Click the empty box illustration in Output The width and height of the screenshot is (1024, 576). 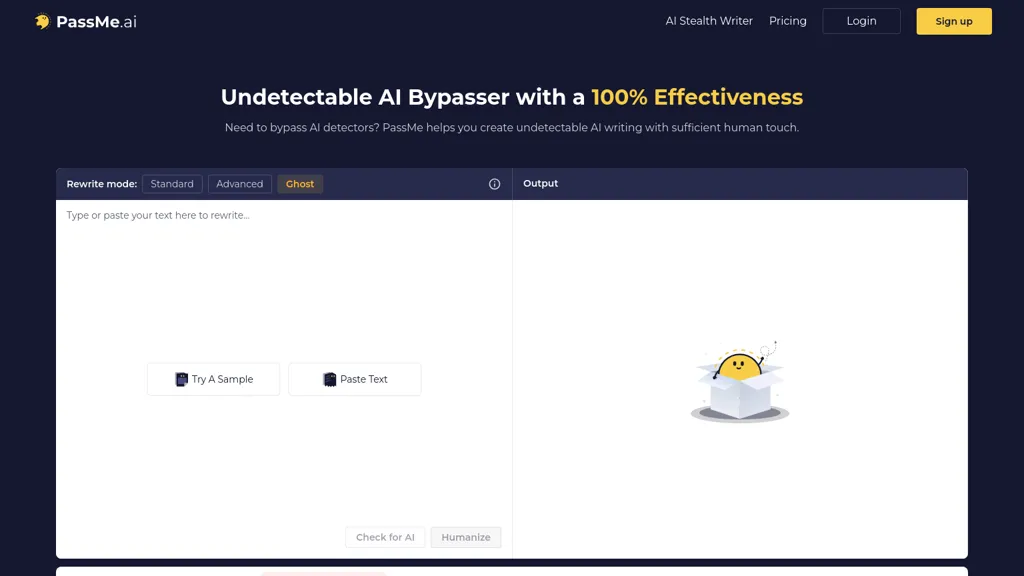point(740,384)
